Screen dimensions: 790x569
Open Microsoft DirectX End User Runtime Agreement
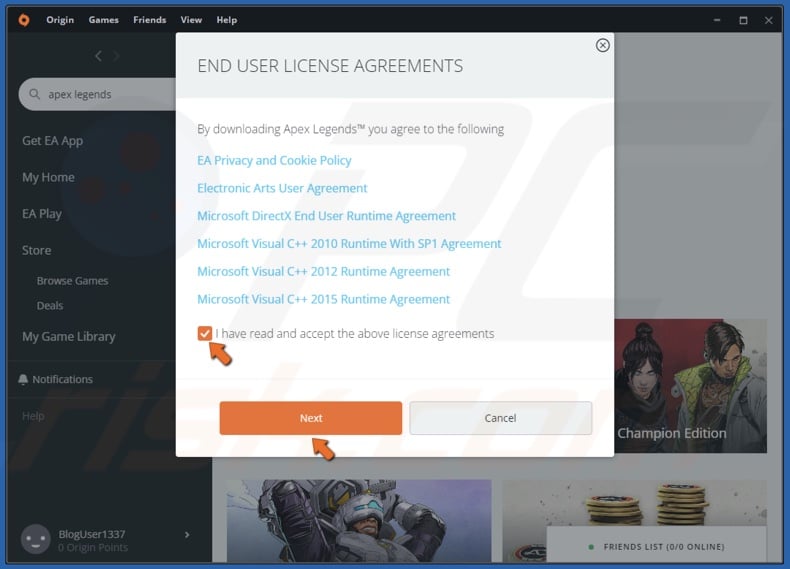[326, 216]
